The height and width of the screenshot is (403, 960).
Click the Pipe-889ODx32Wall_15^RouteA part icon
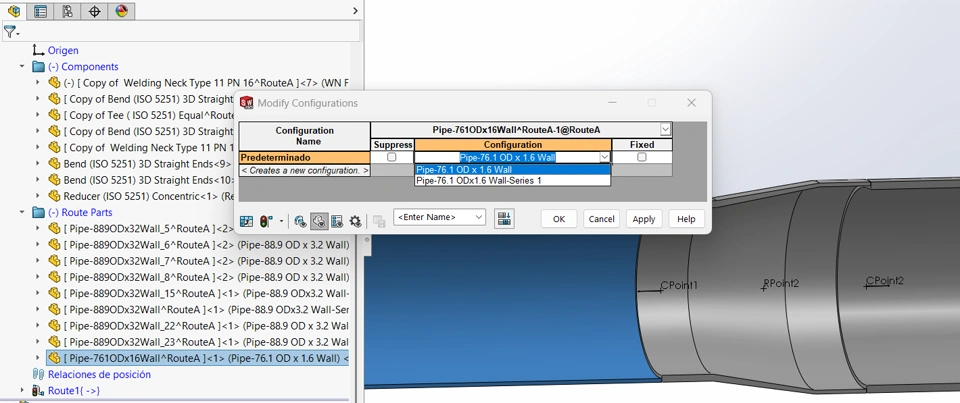coord(54,293)
